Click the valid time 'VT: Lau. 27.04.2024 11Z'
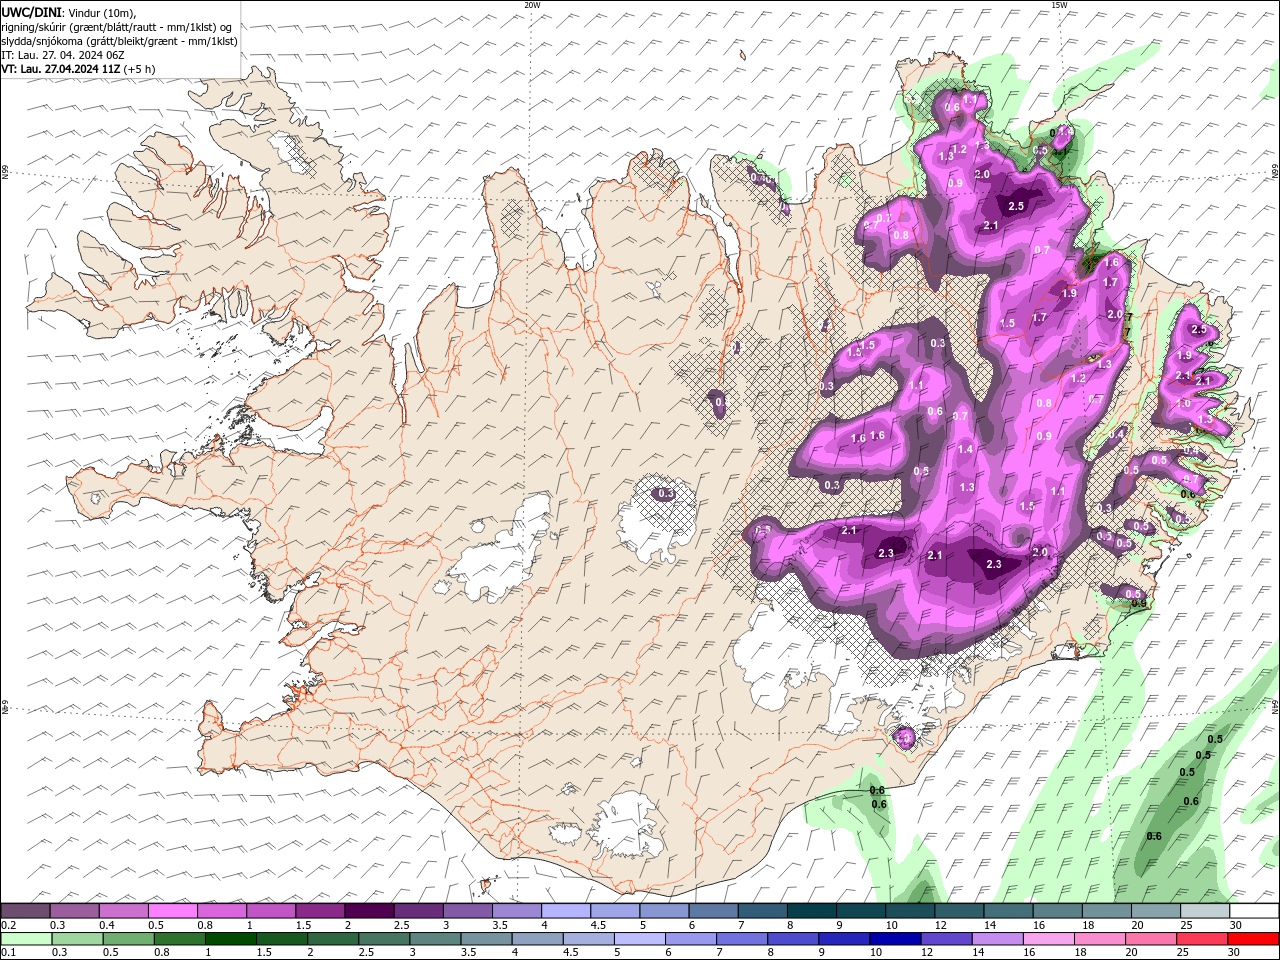The width and height of the screenshot is (1280, 960). [x=61, y=69]
